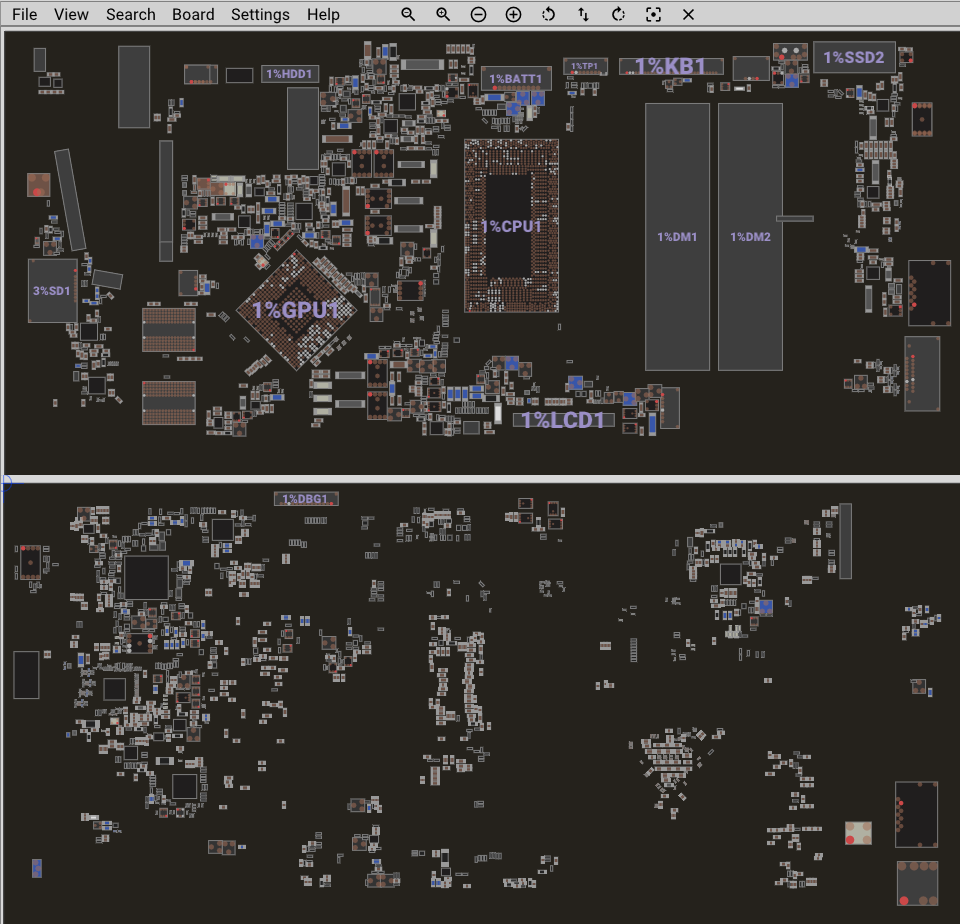
Task: Click the 1%DM1 memory slot
Action: (x=677, y=237)
